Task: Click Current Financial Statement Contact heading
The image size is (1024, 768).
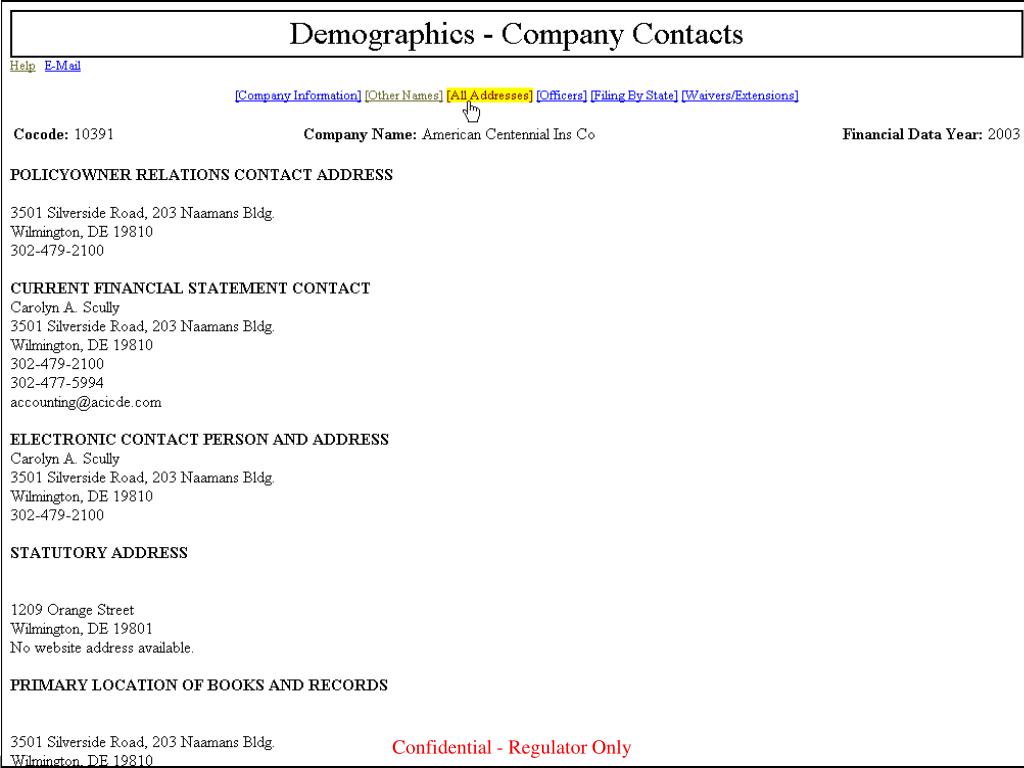Action: coord(190,288)
